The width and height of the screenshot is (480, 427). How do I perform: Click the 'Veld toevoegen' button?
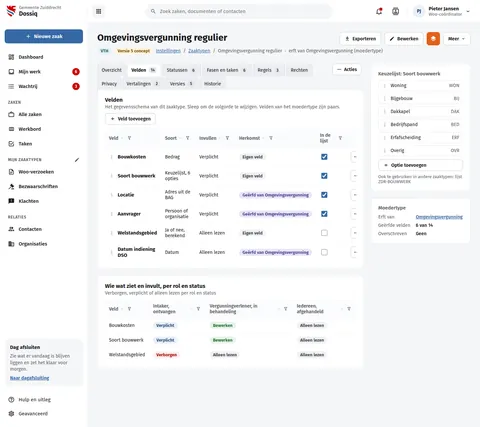(x=130, y=119)
